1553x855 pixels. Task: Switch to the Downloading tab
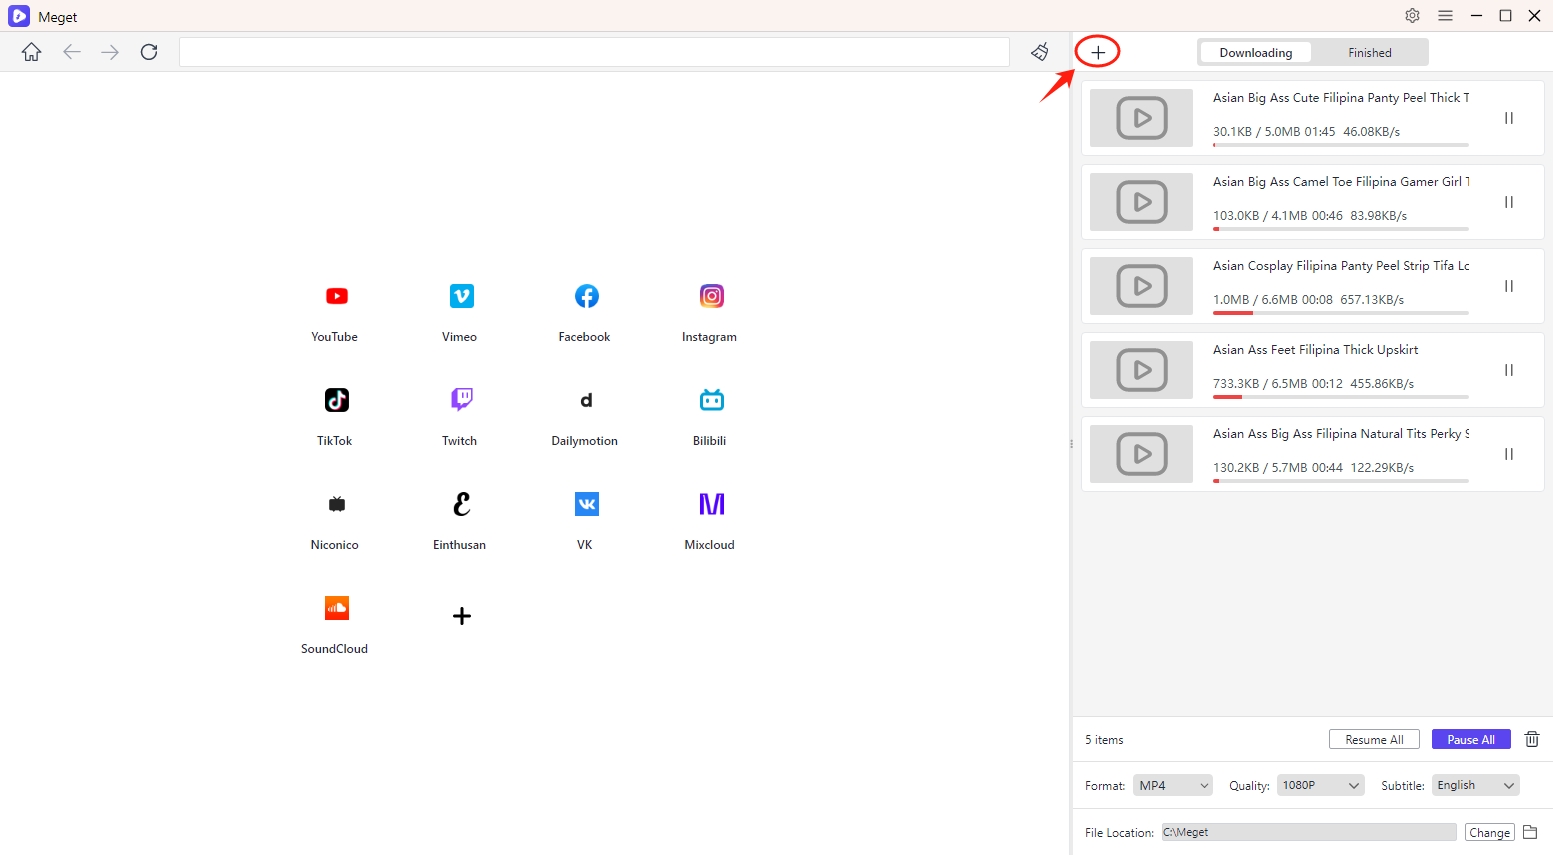[x=1256, y=52]
